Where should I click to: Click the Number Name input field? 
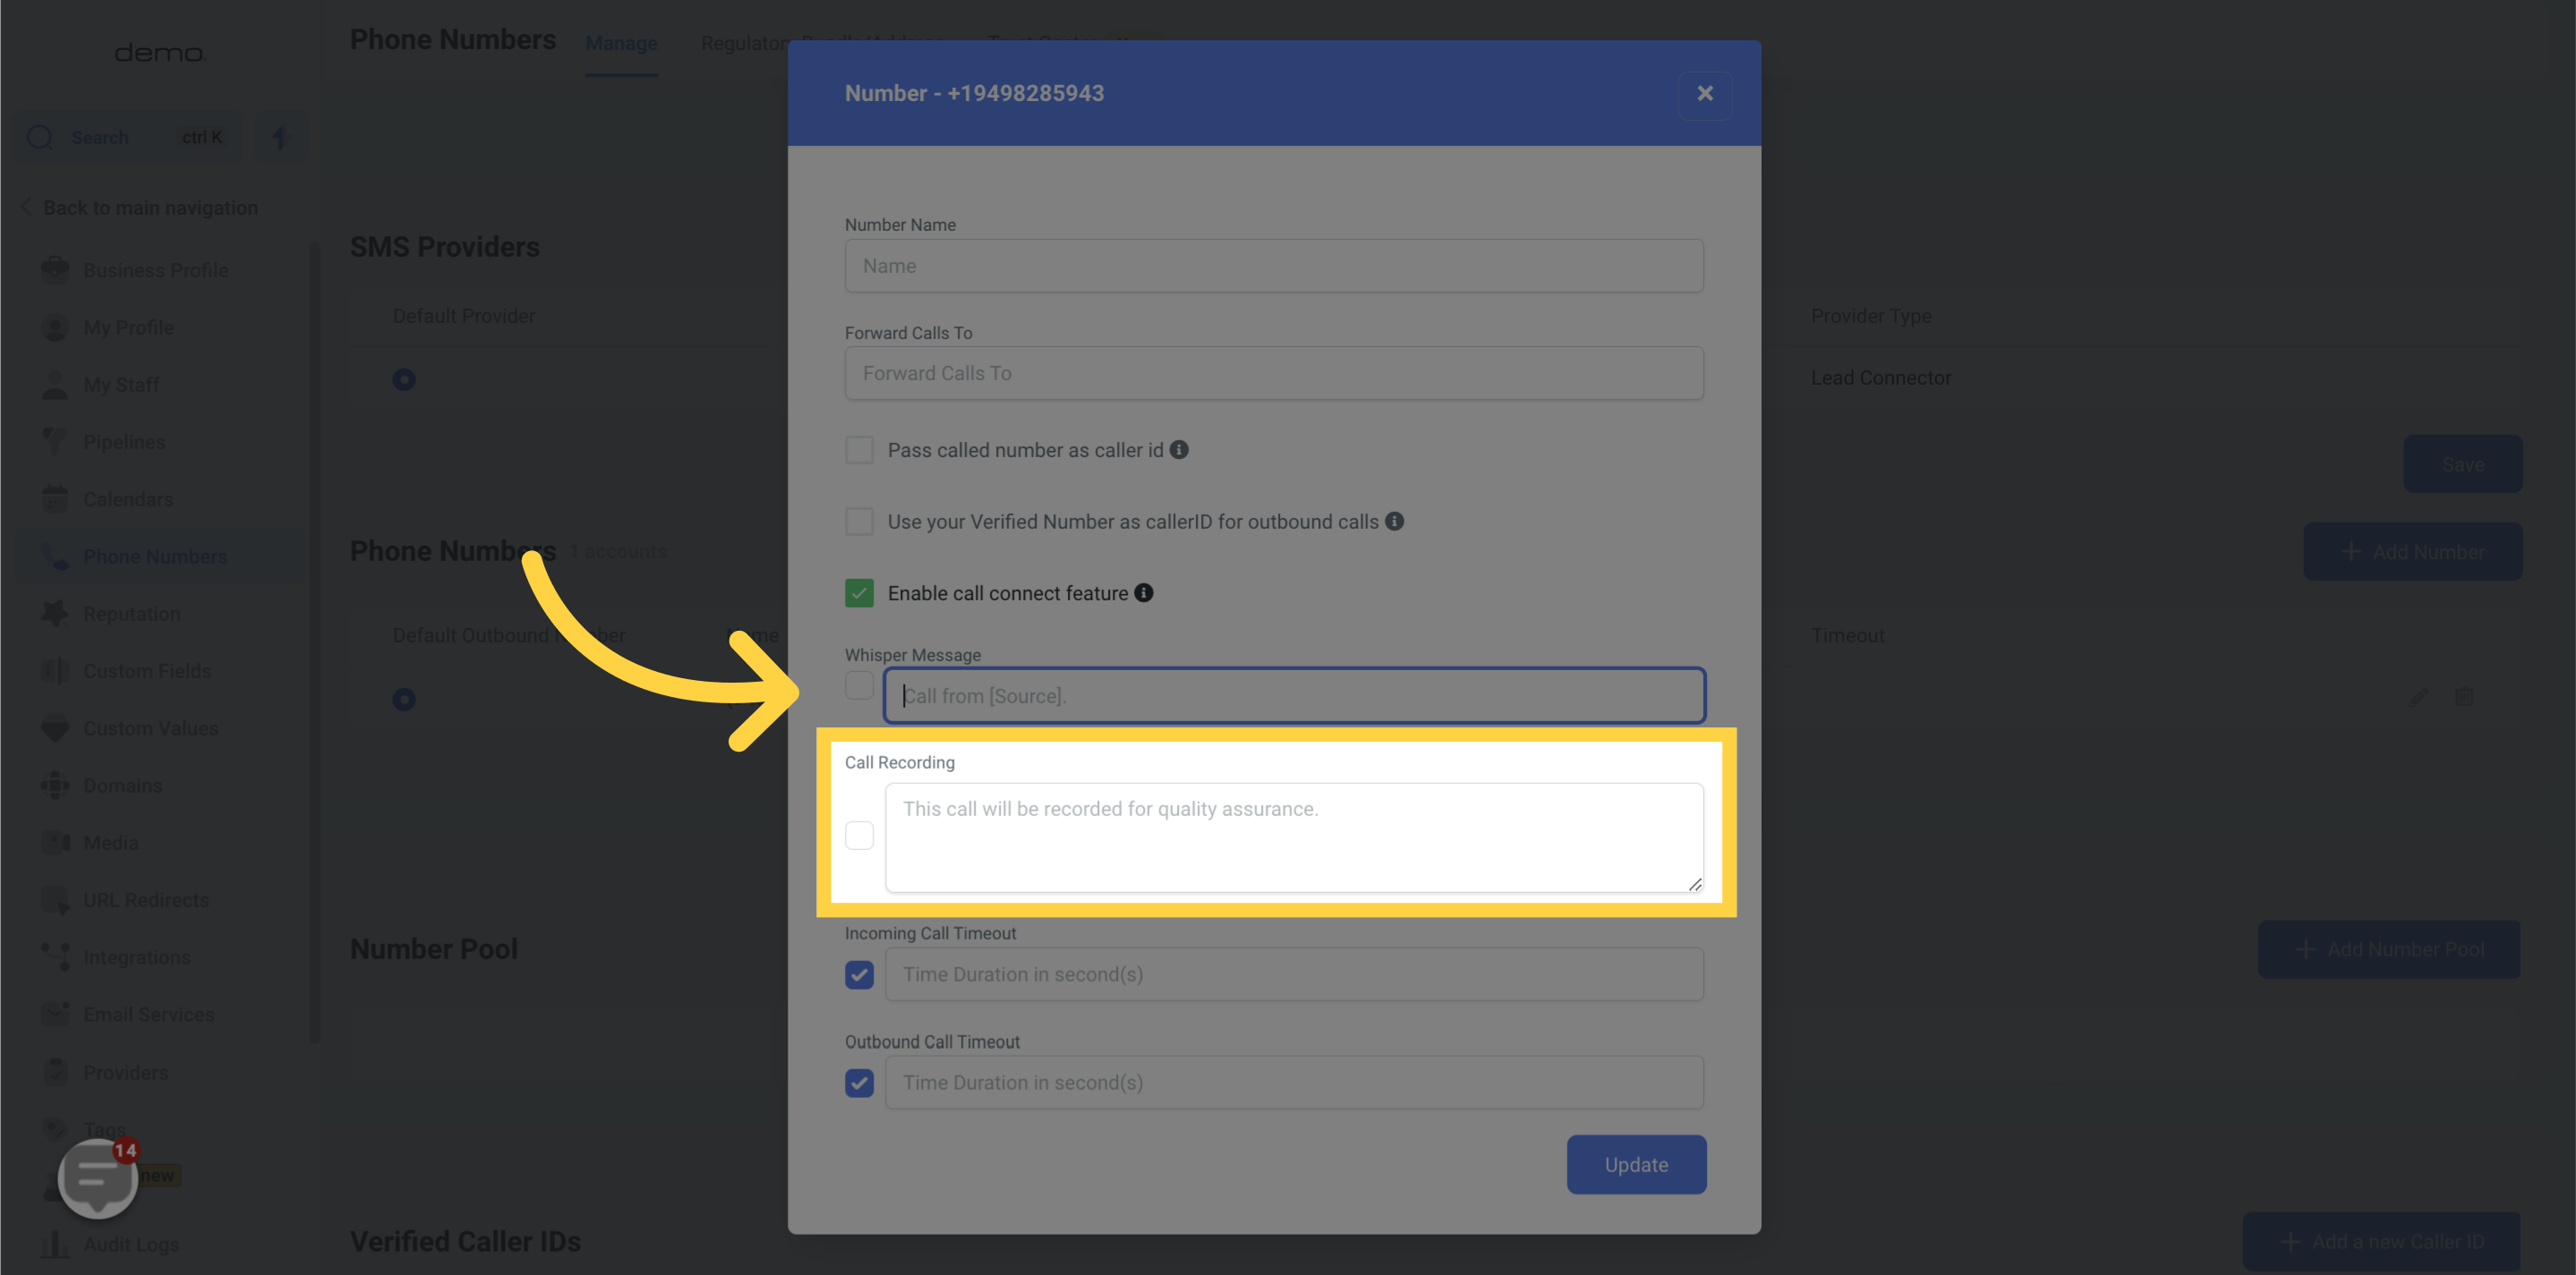(x=1273, y=265)
